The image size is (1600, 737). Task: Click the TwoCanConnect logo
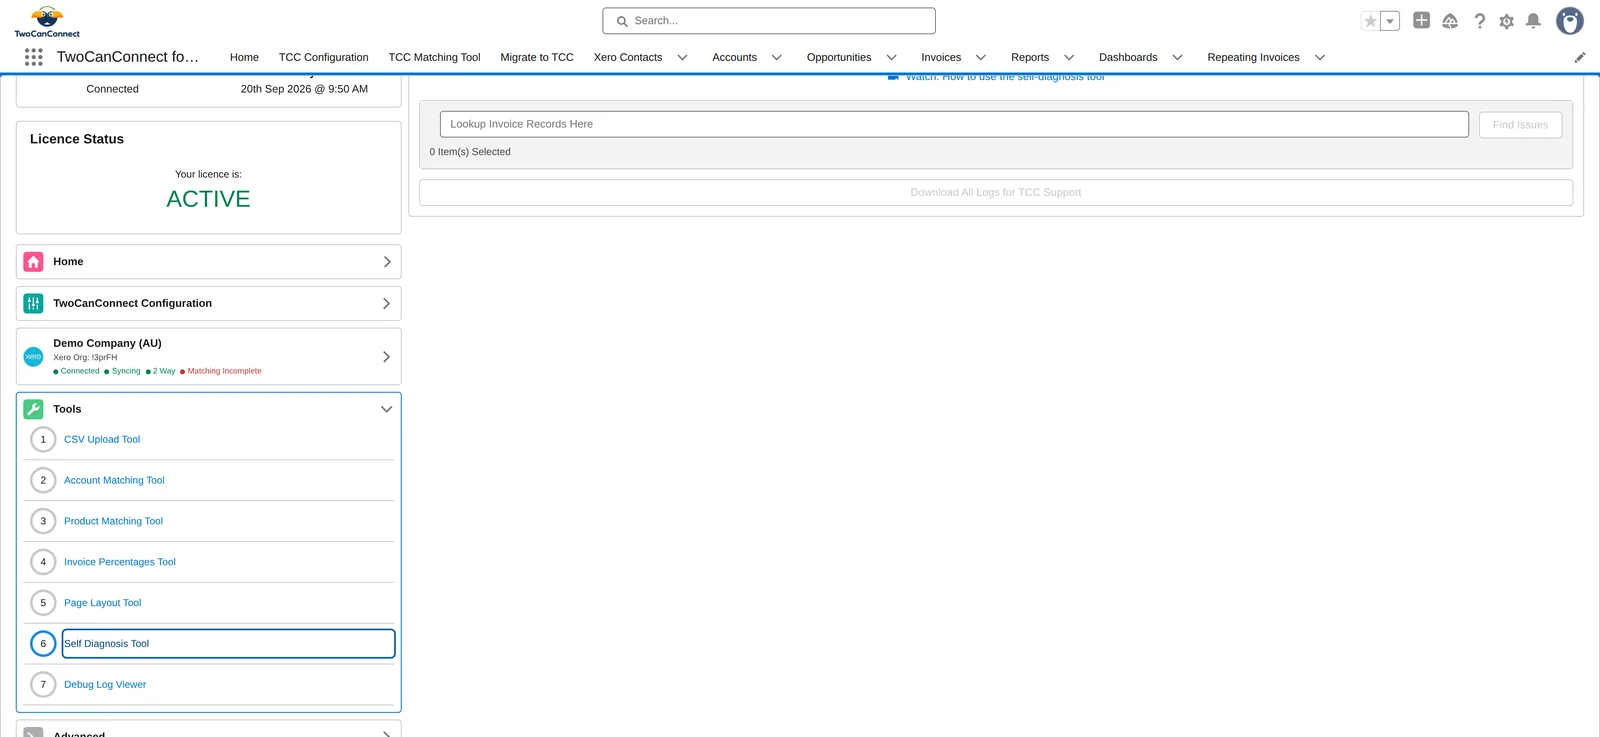(47, 22)
